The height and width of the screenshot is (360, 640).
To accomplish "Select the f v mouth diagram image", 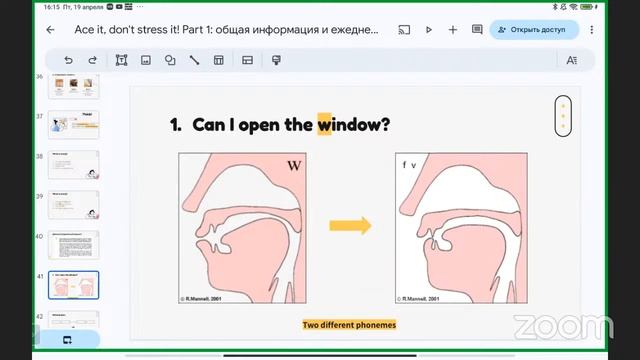I will click(x=461, y=228).
